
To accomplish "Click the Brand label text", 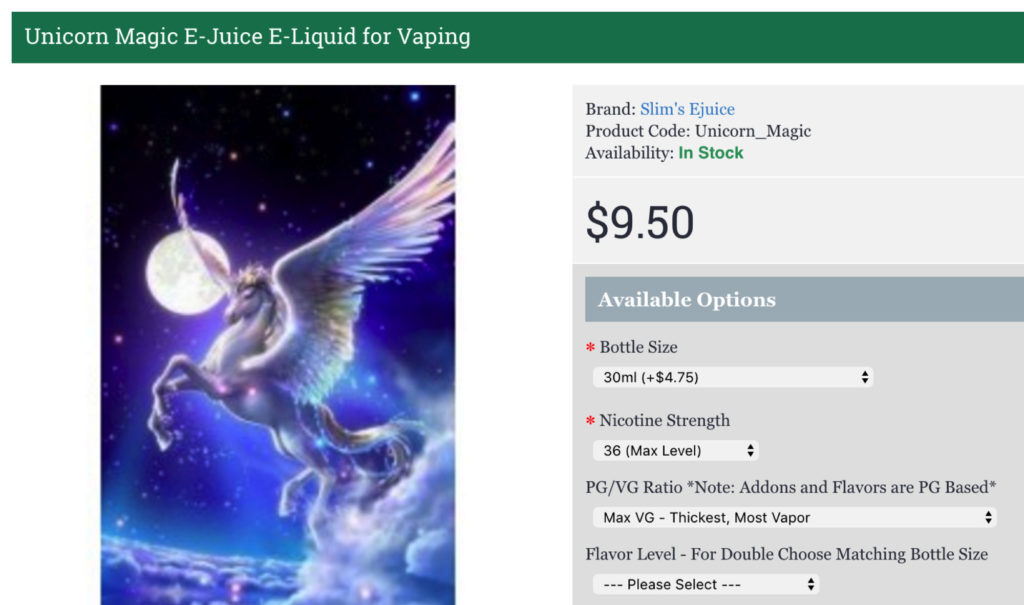I will tap(610, 109).
